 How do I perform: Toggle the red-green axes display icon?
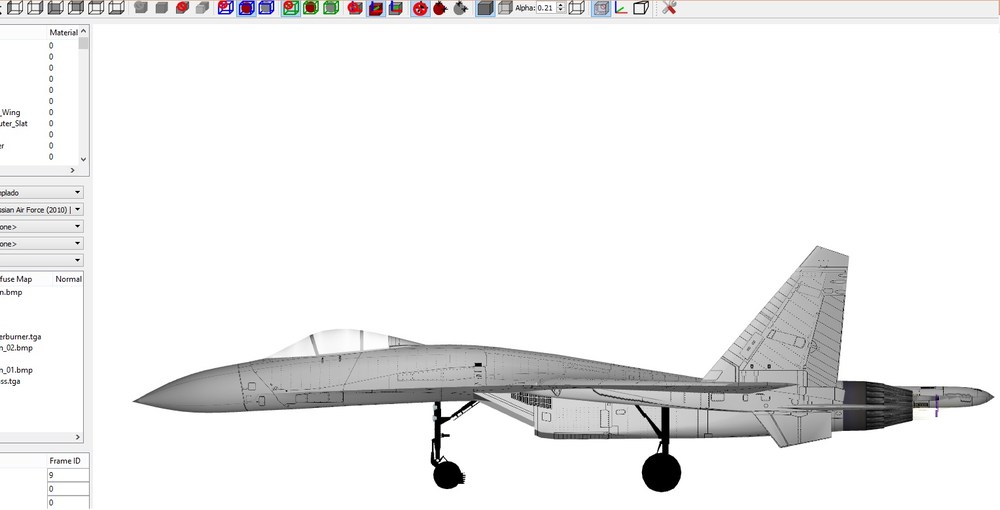coord(621,8)
